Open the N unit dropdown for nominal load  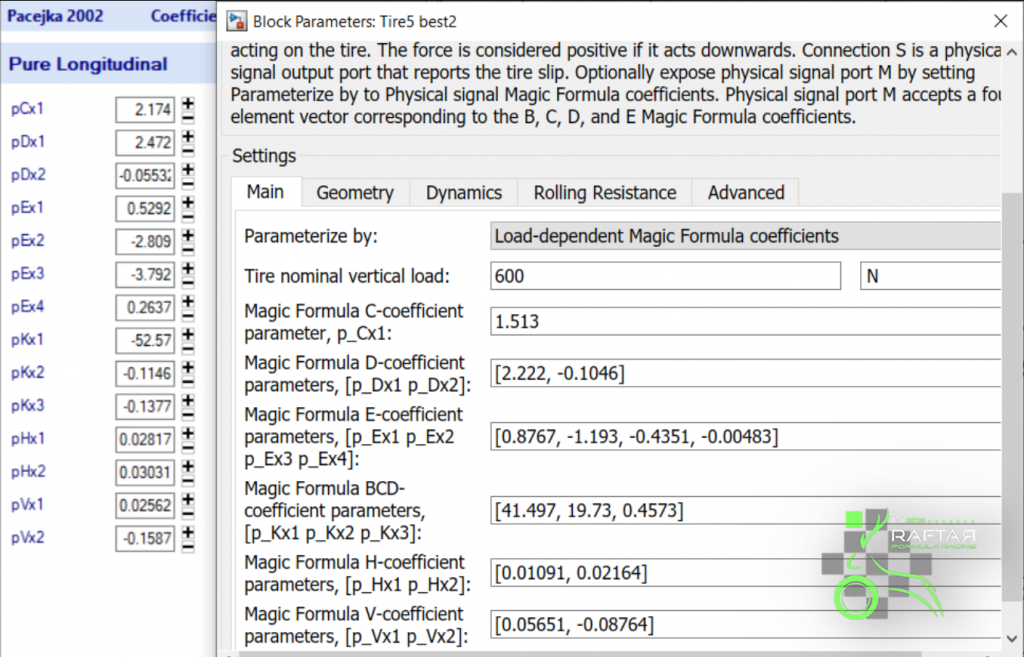coord(930,276)
